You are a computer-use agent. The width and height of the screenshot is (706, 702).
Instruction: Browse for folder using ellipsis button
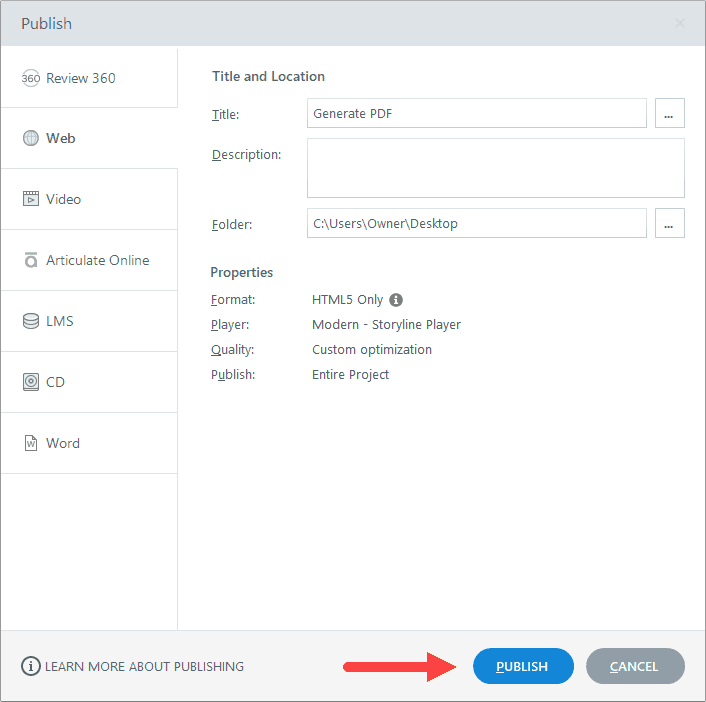coord(670,223)
